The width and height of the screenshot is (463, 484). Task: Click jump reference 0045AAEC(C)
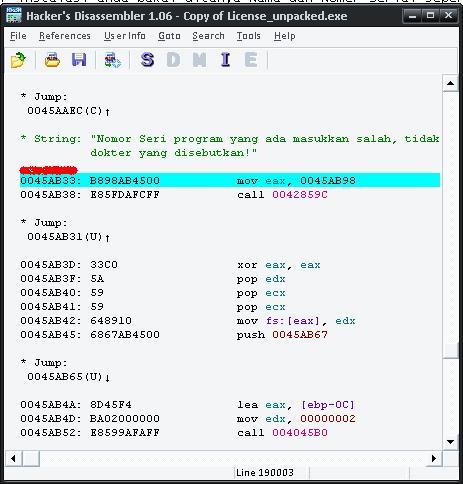68,111
